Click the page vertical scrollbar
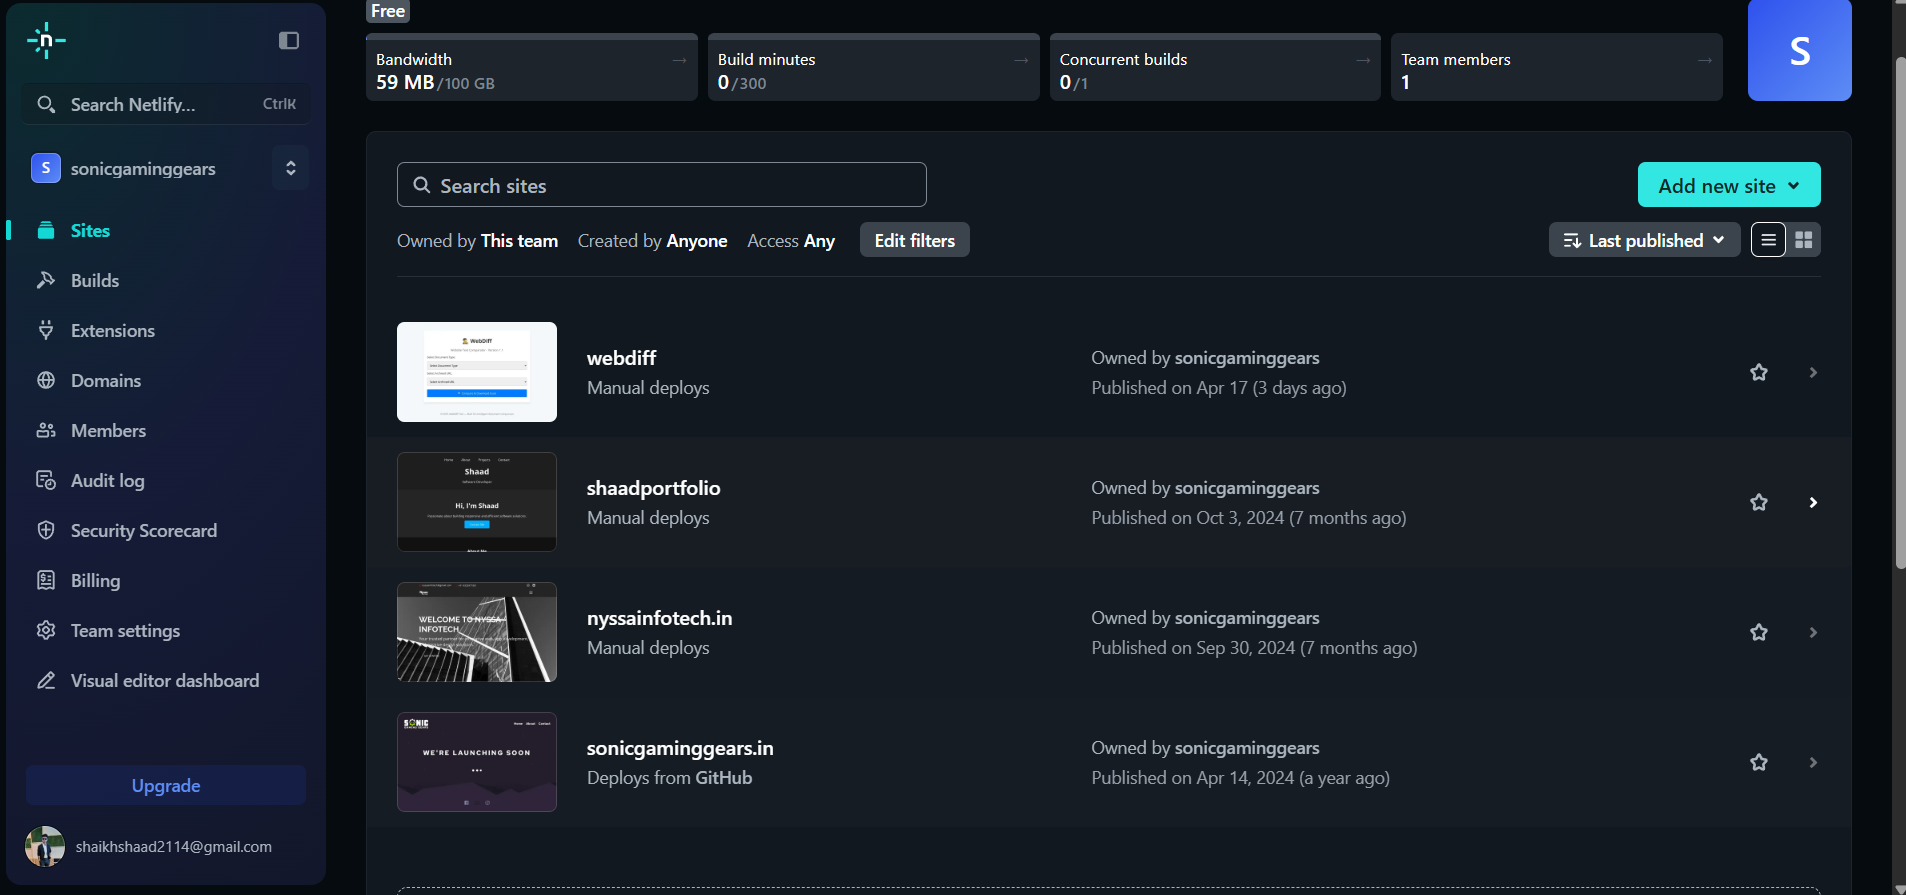The image size is (1906, 895). pyautogui.click(x=1900, y=312)
